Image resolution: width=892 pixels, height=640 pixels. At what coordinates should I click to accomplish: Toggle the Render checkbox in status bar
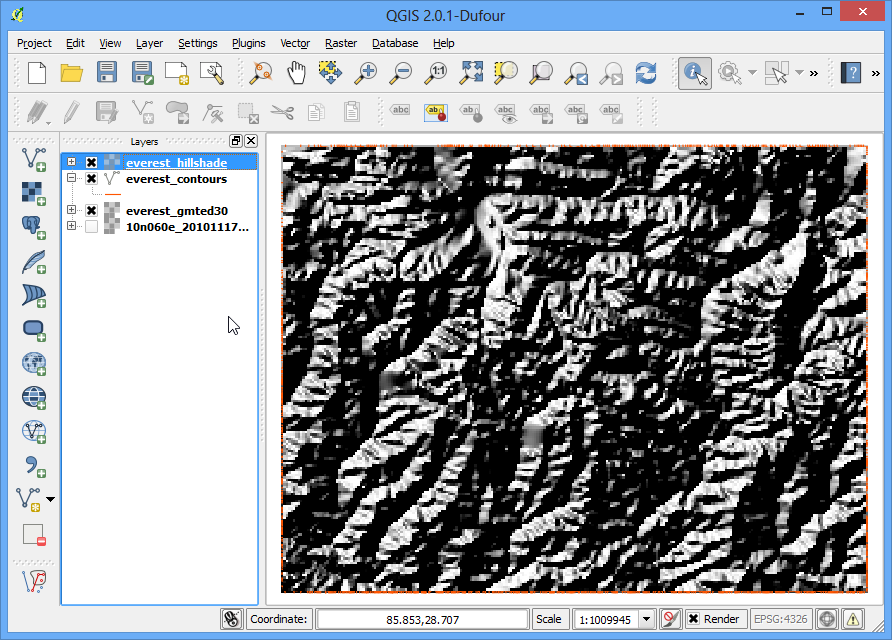[693, 619]
